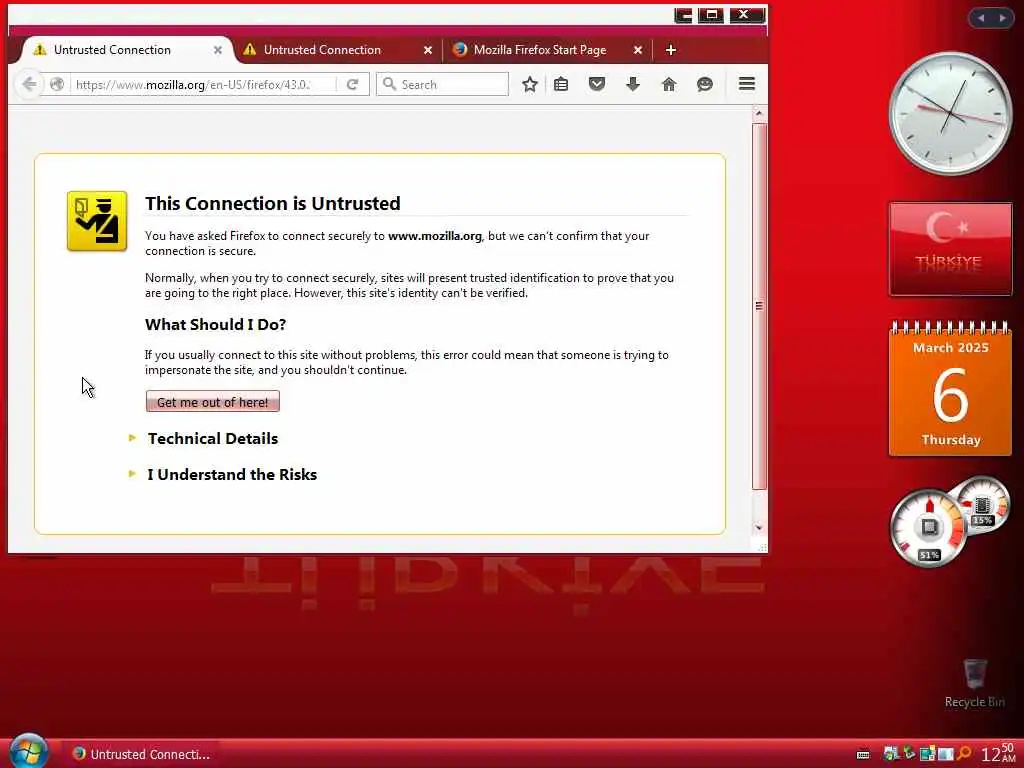Bookmark this page with the star icon
Image resolution: width=1024 pixels, height=768 pixels.
tap(530, 84)
